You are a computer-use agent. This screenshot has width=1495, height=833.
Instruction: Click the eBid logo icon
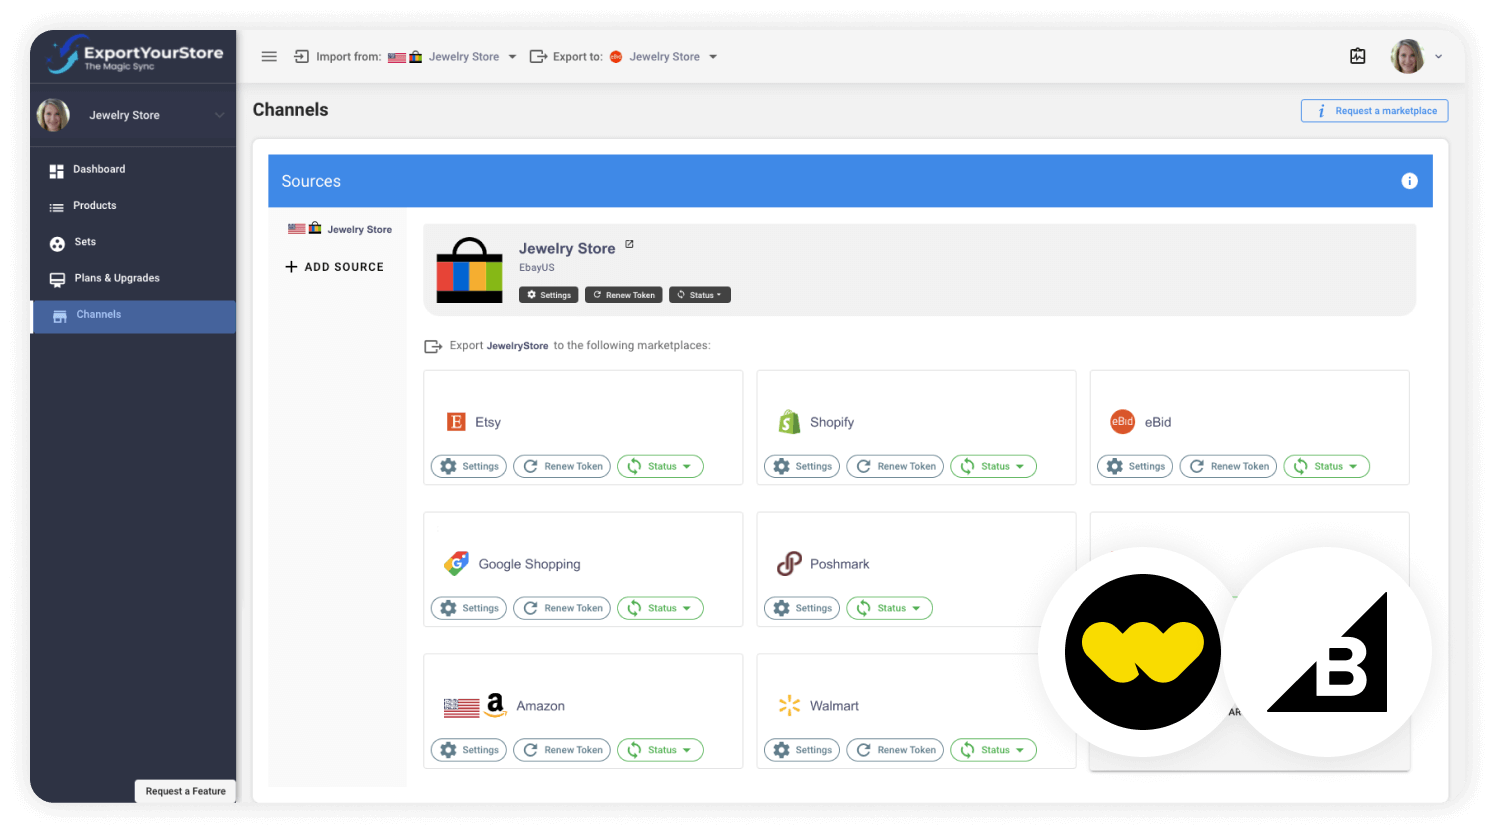pyautogui.click(x=1123, y=422)
